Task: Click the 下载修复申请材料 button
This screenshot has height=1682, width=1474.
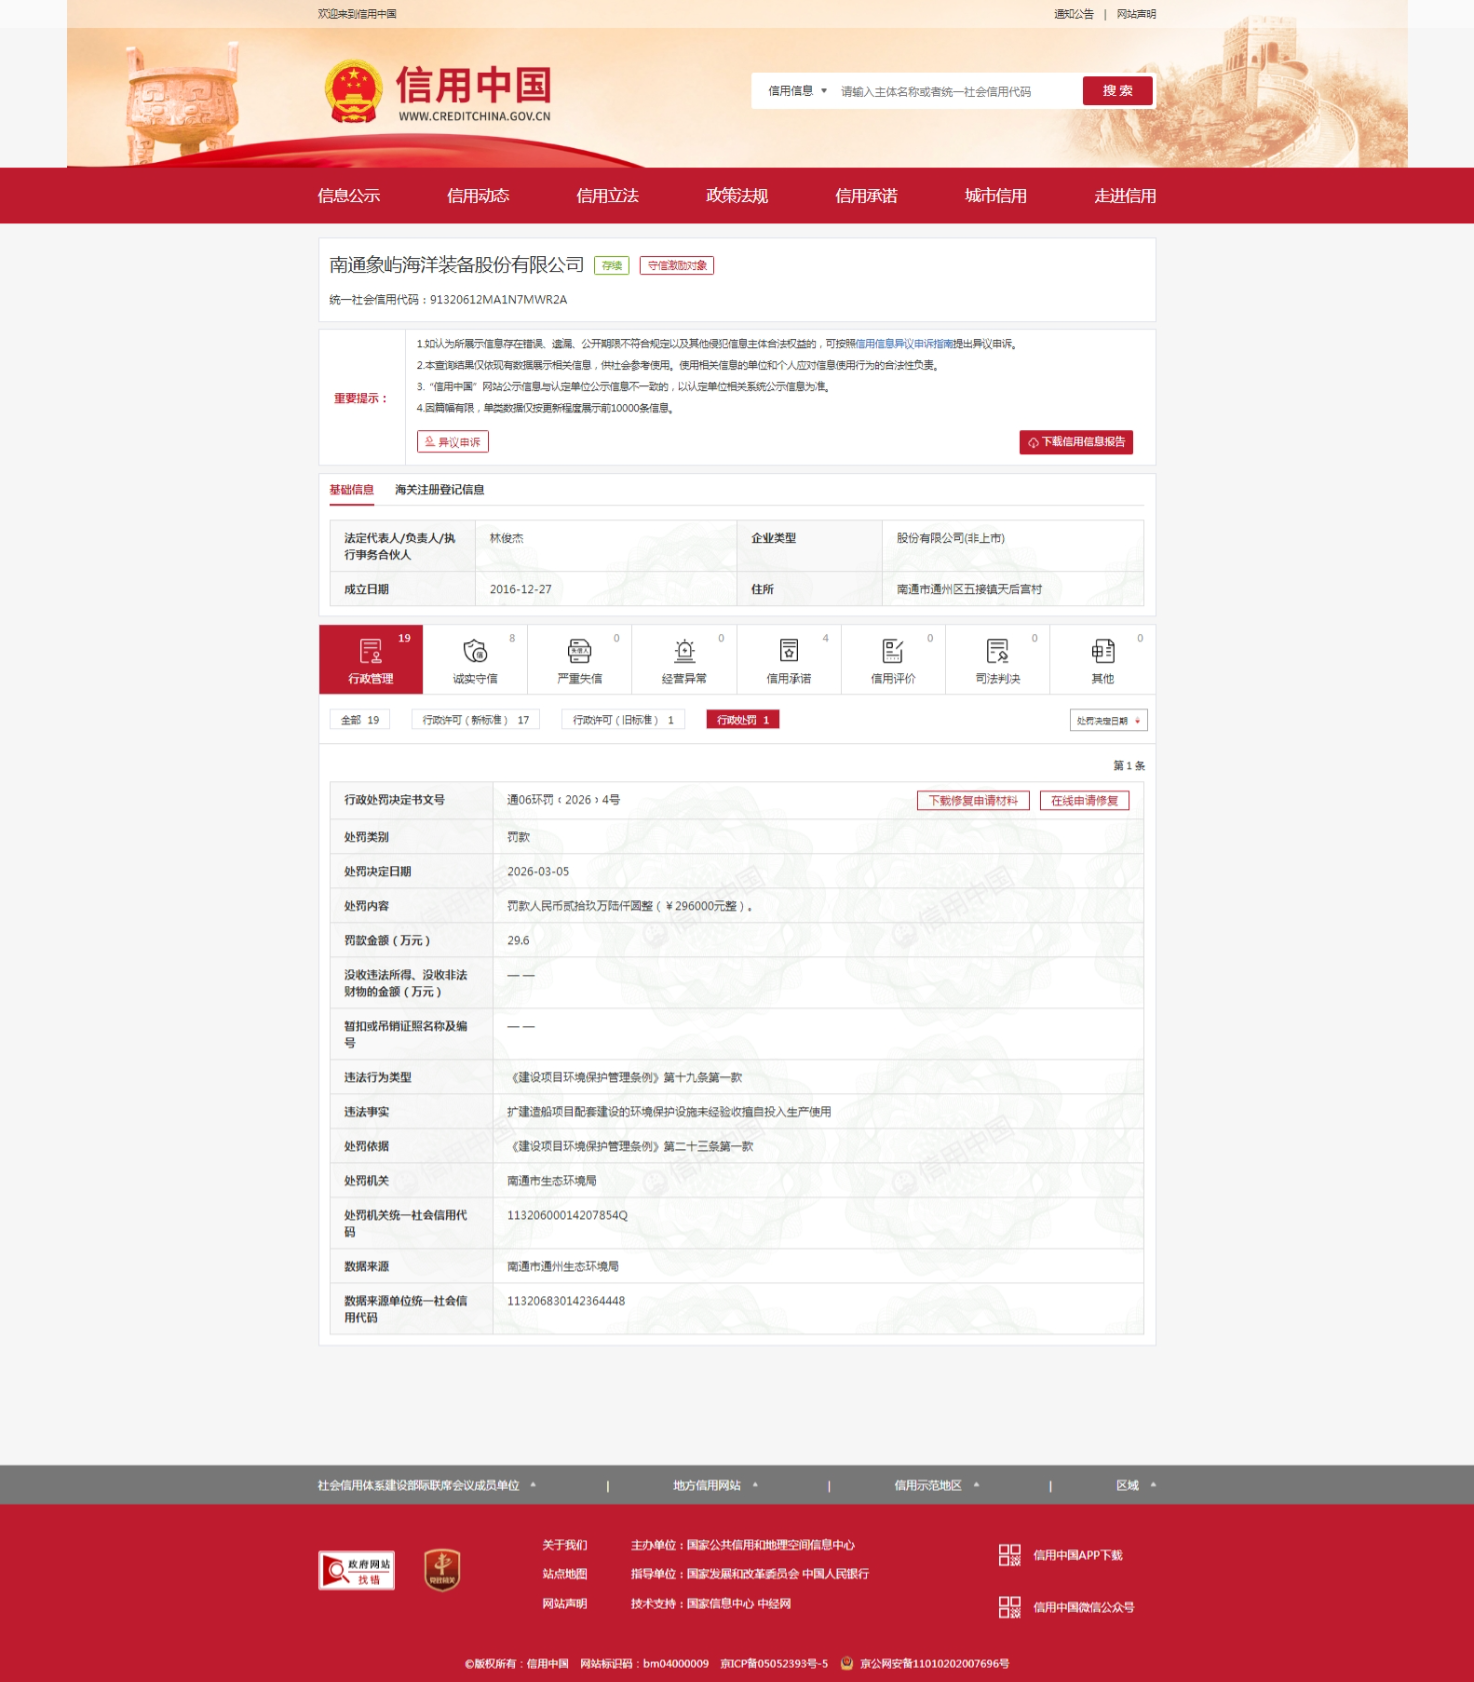Action: [x=973, y=801]
